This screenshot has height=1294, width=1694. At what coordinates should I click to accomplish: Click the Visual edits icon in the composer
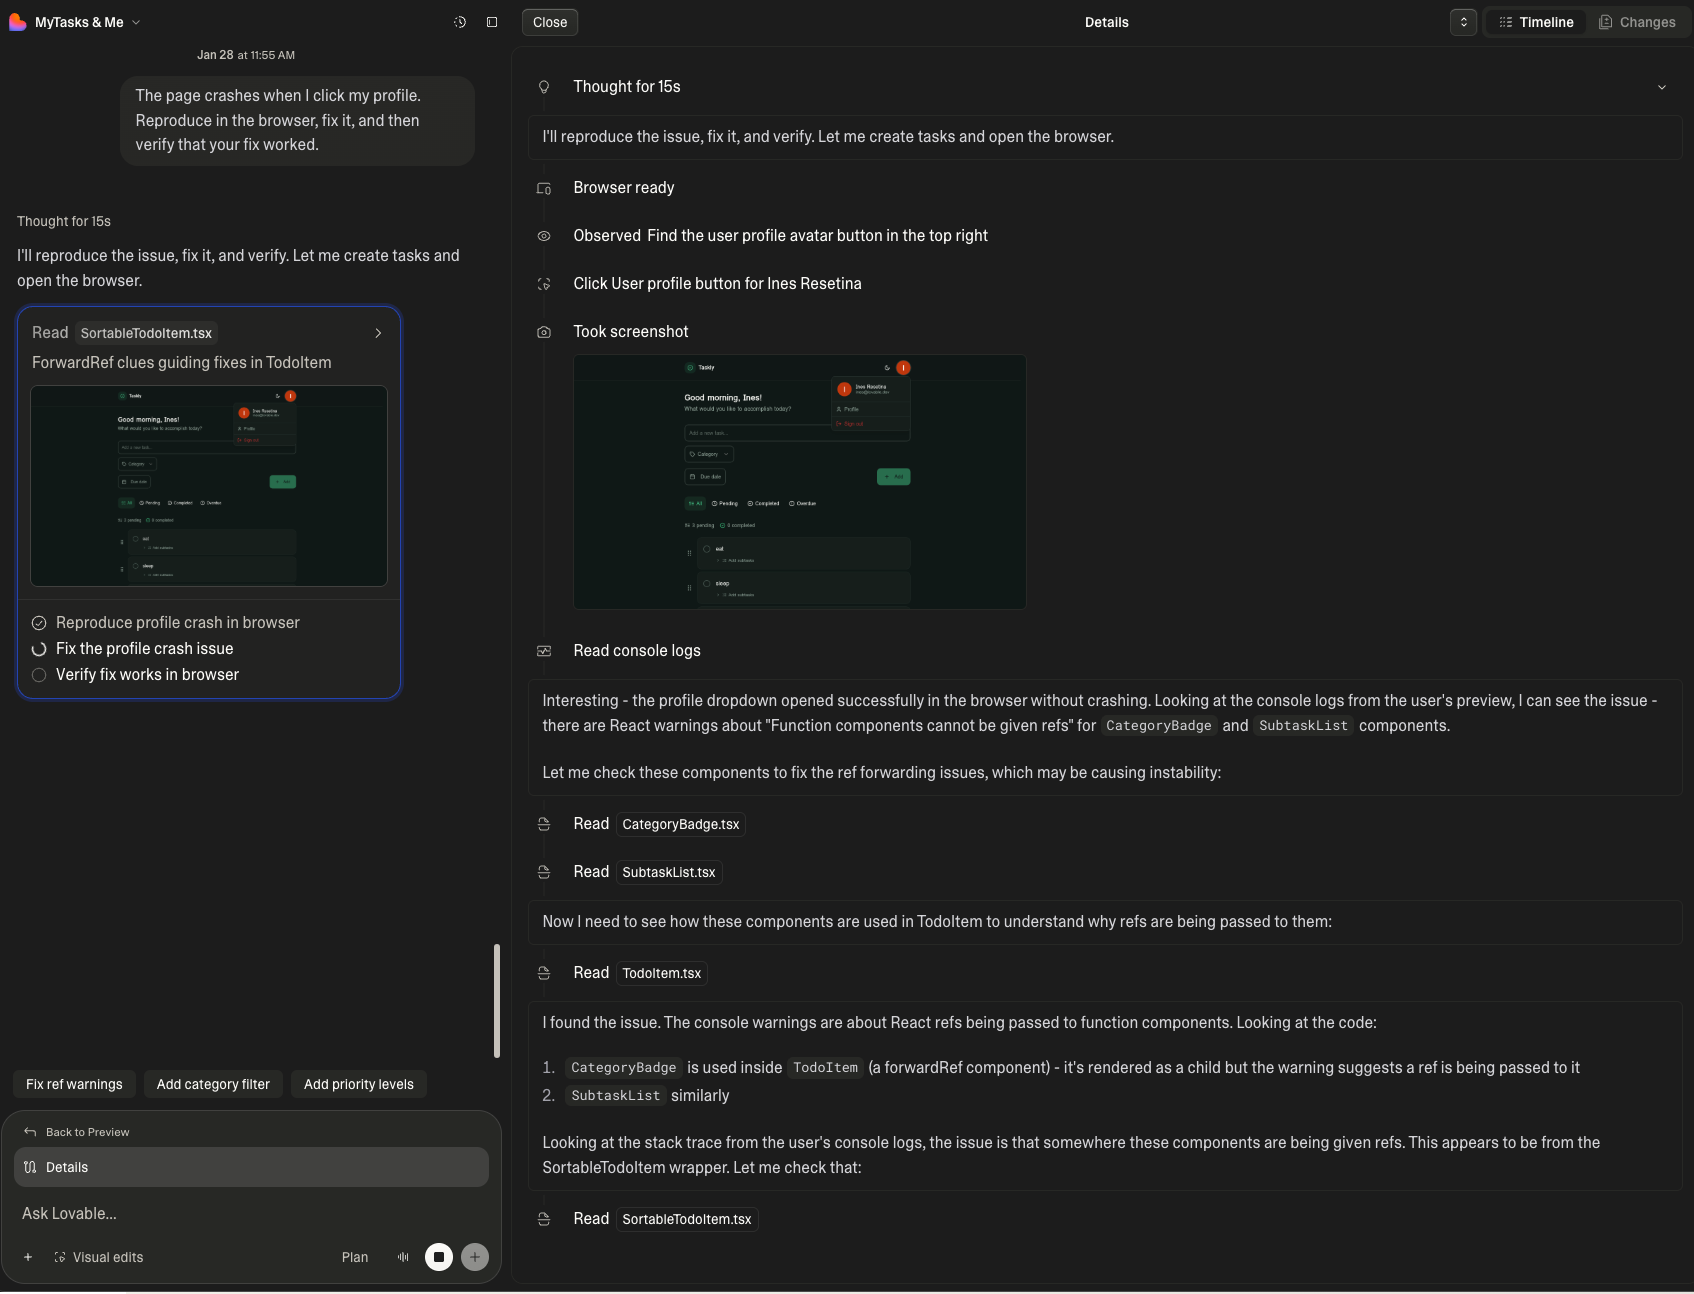pos(60,1257)
